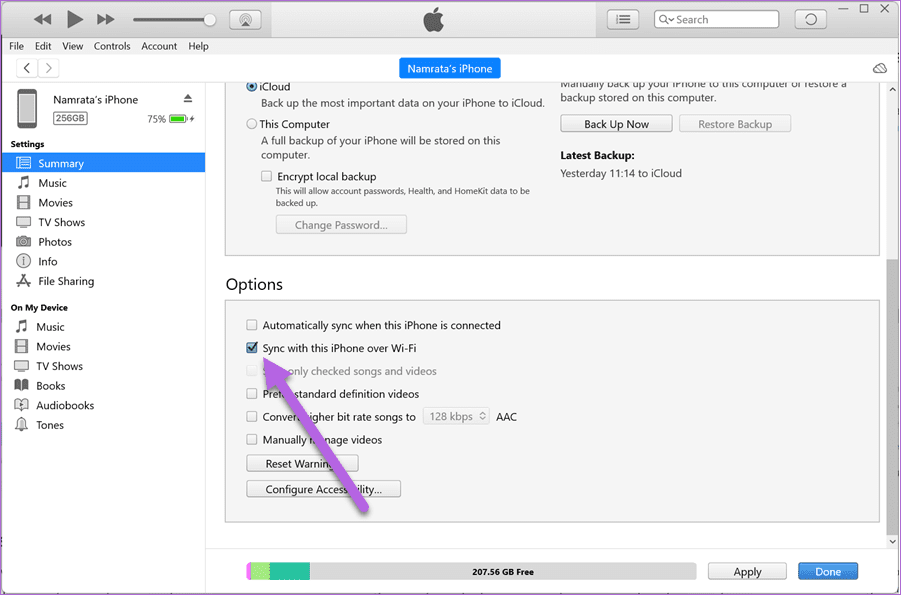The image size is (901, 595).
Task: Click the refresh circular arrow button
Action: [x=811, y=20]
